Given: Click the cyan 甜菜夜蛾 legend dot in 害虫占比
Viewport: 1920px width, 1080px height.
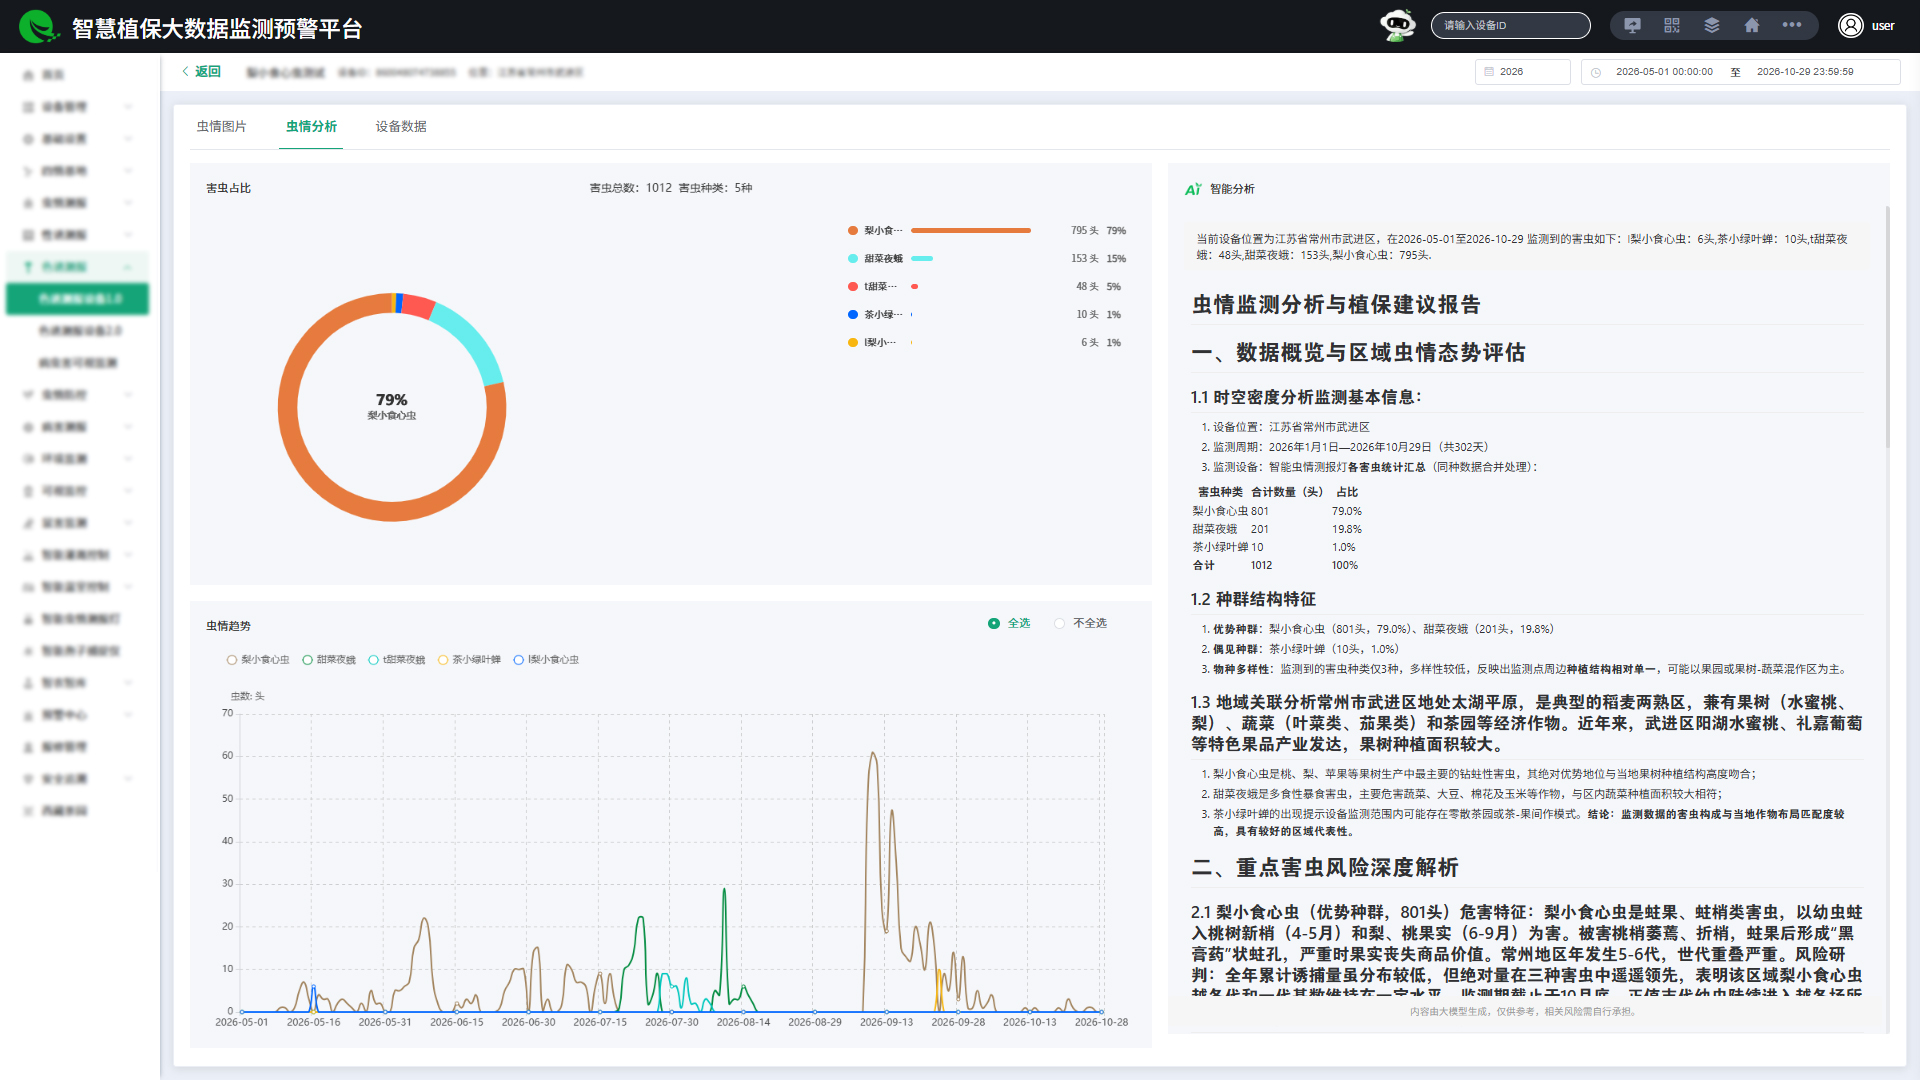Looking at the screenshot, I should (852, 259).
